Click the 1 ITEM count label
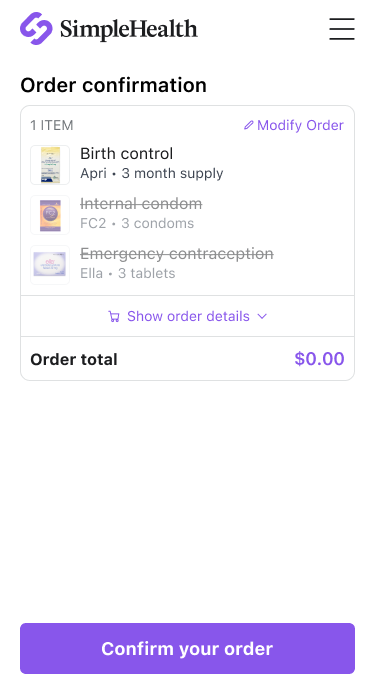Image resolution: width=375 pixels, height=700 pixels. 52,125
